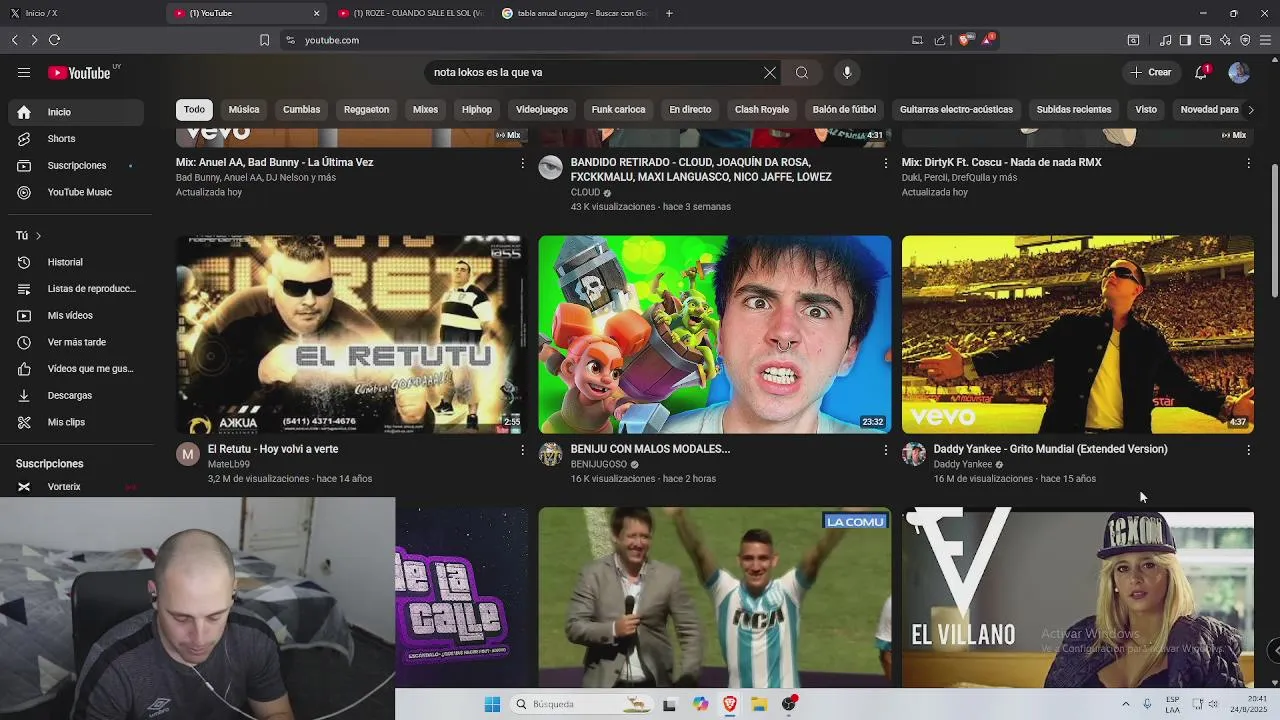Screen dimensions: 1280x720
Task: Open the Crear button
Action: (1151, 72)
